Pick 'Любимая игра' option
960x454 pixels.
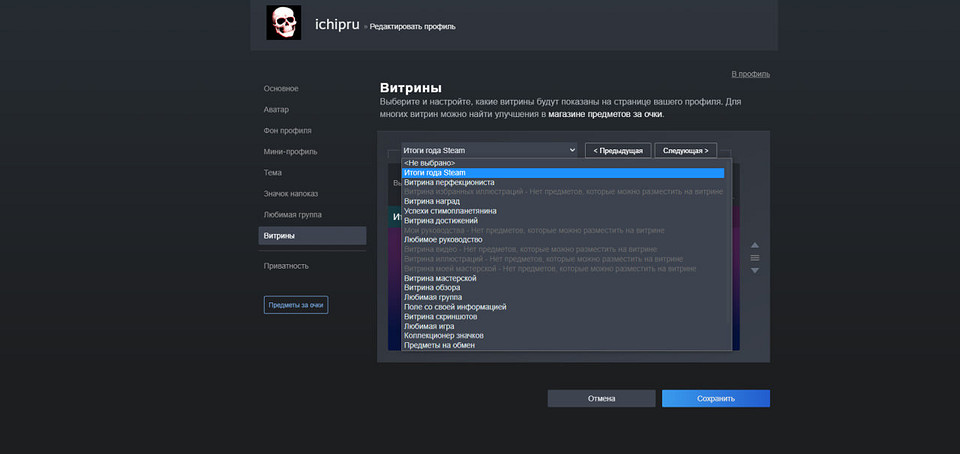tap(563, 326)
